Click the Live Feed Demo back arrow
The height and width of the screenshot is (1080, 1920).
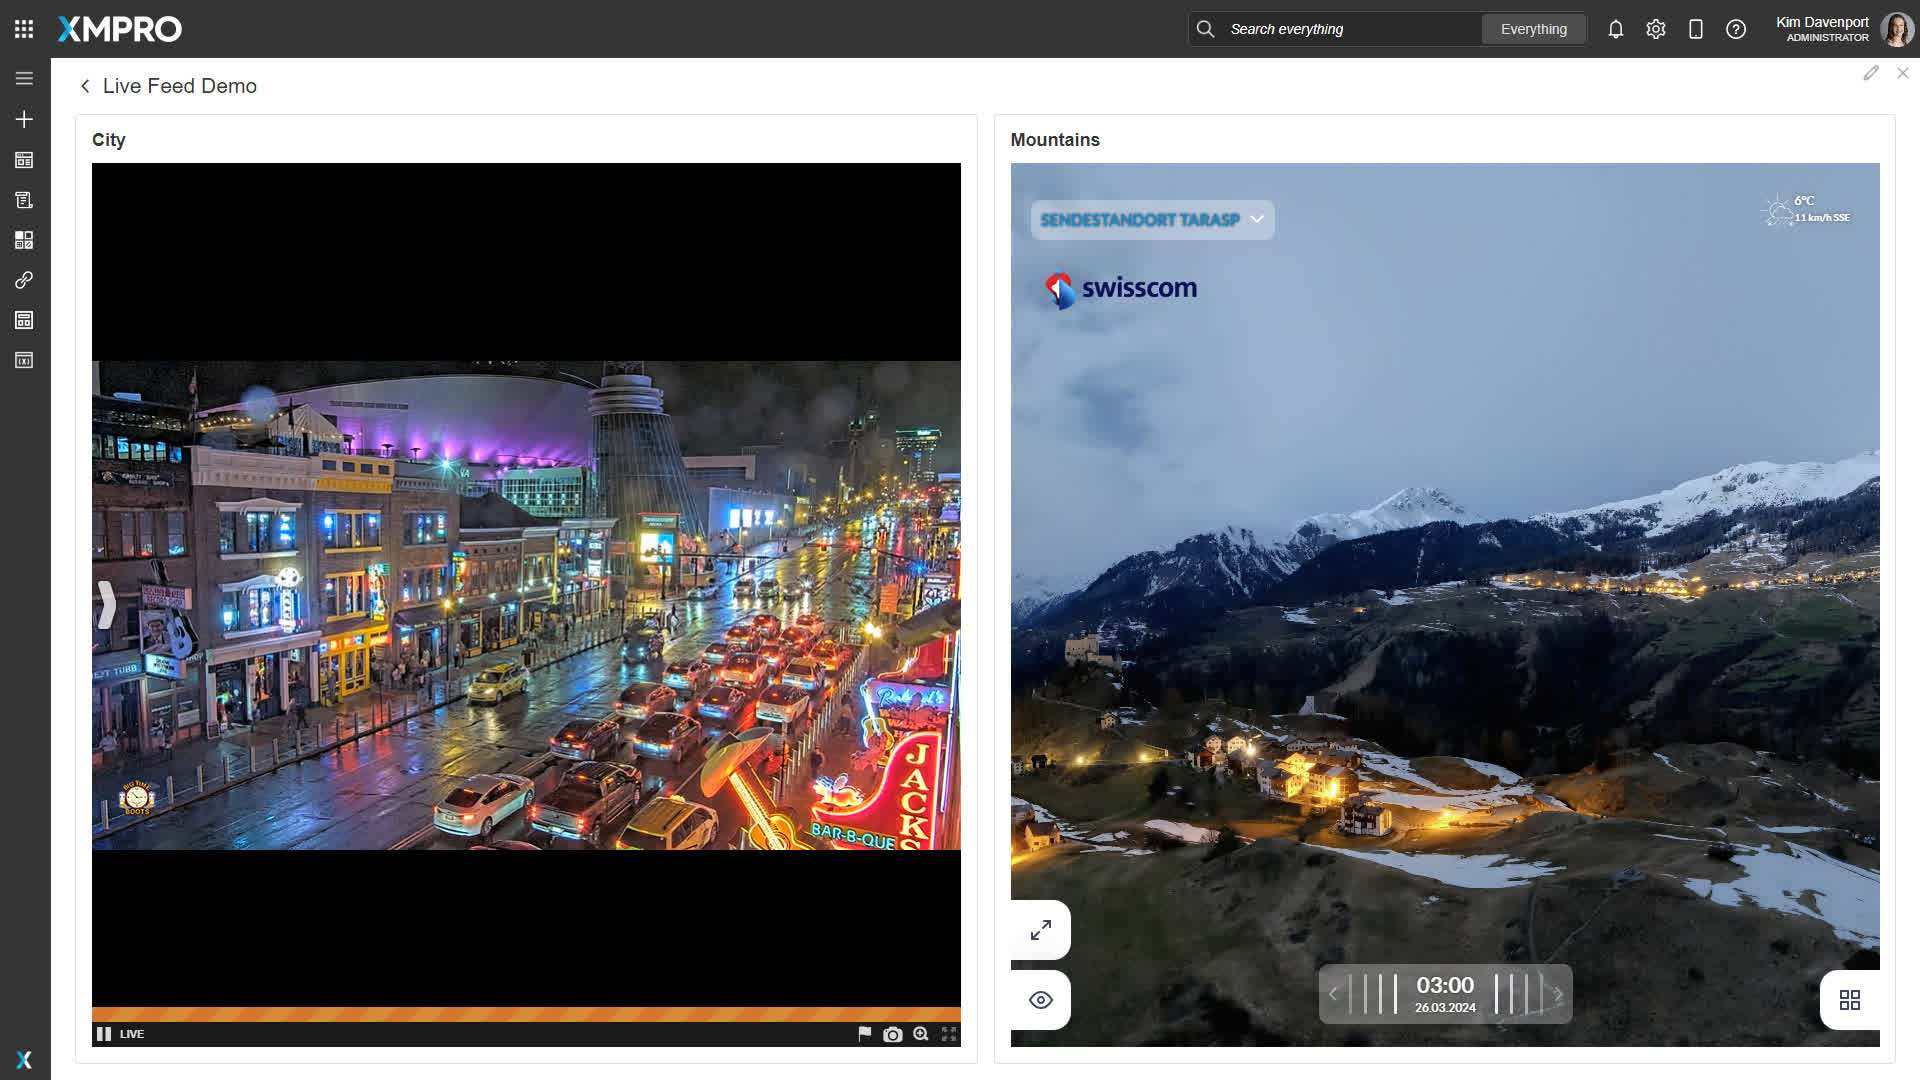click(84, 86)
